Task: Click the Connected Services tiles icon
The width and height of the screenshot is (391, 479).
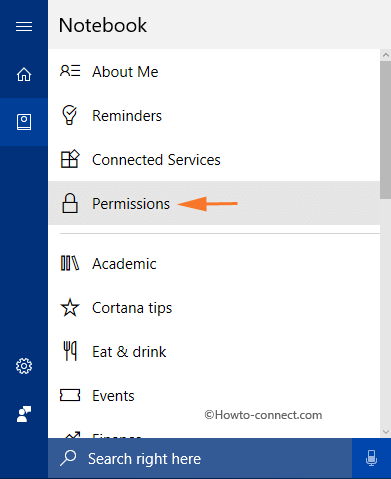Action: [x=70, y=159]
